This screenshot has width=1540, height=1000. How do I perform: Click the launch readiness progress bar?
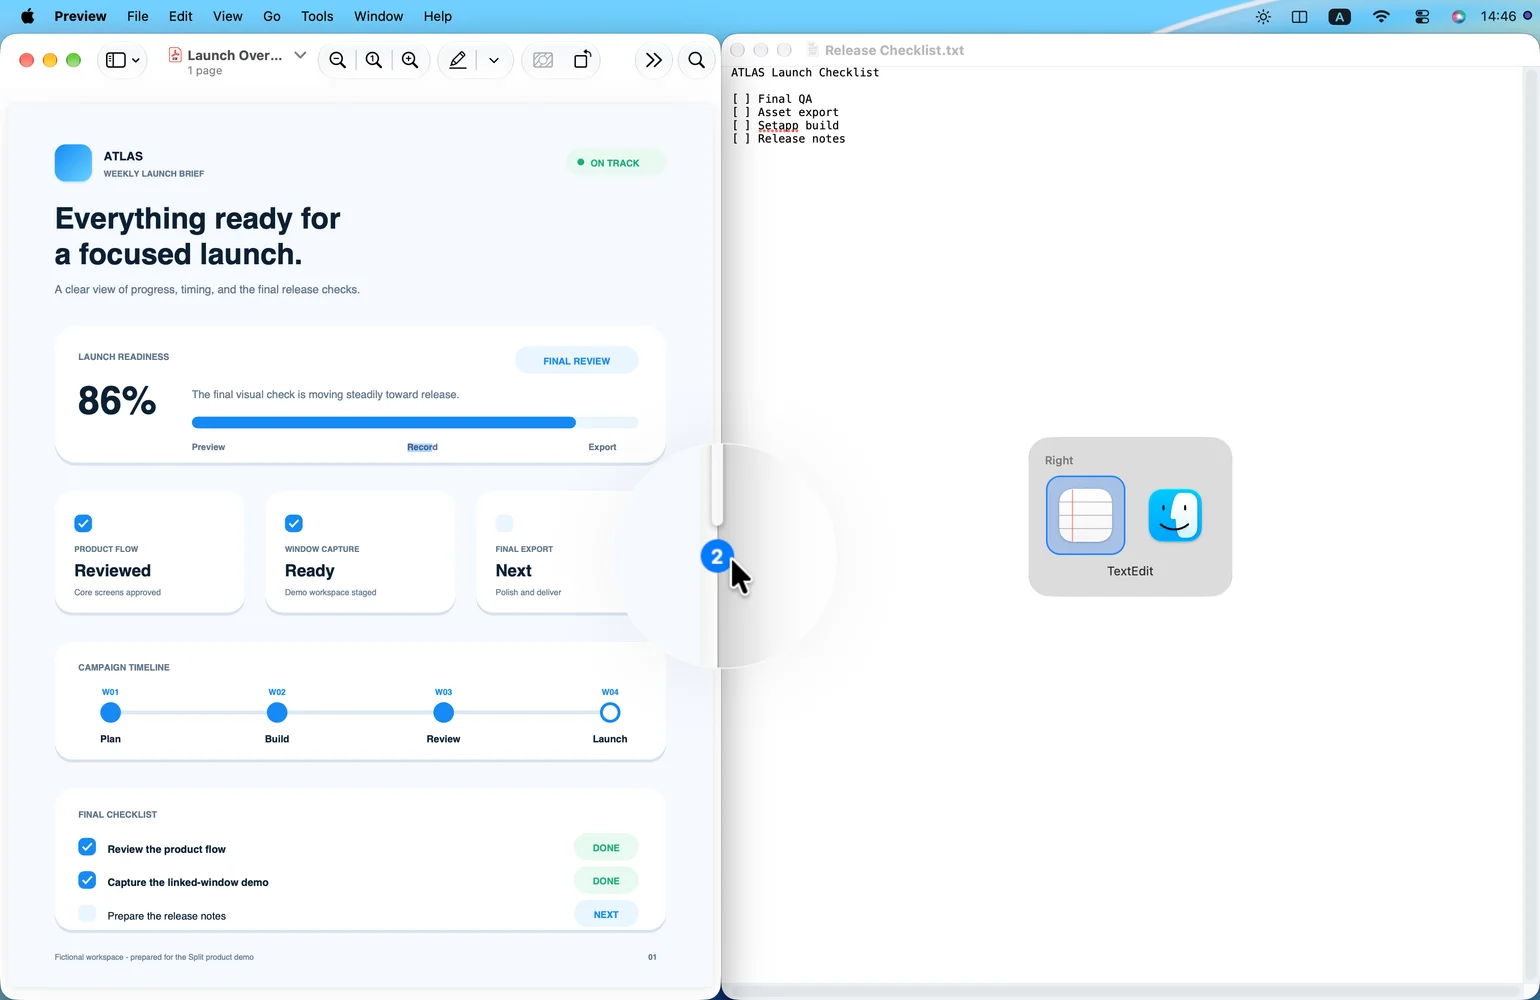coord(415,422)
